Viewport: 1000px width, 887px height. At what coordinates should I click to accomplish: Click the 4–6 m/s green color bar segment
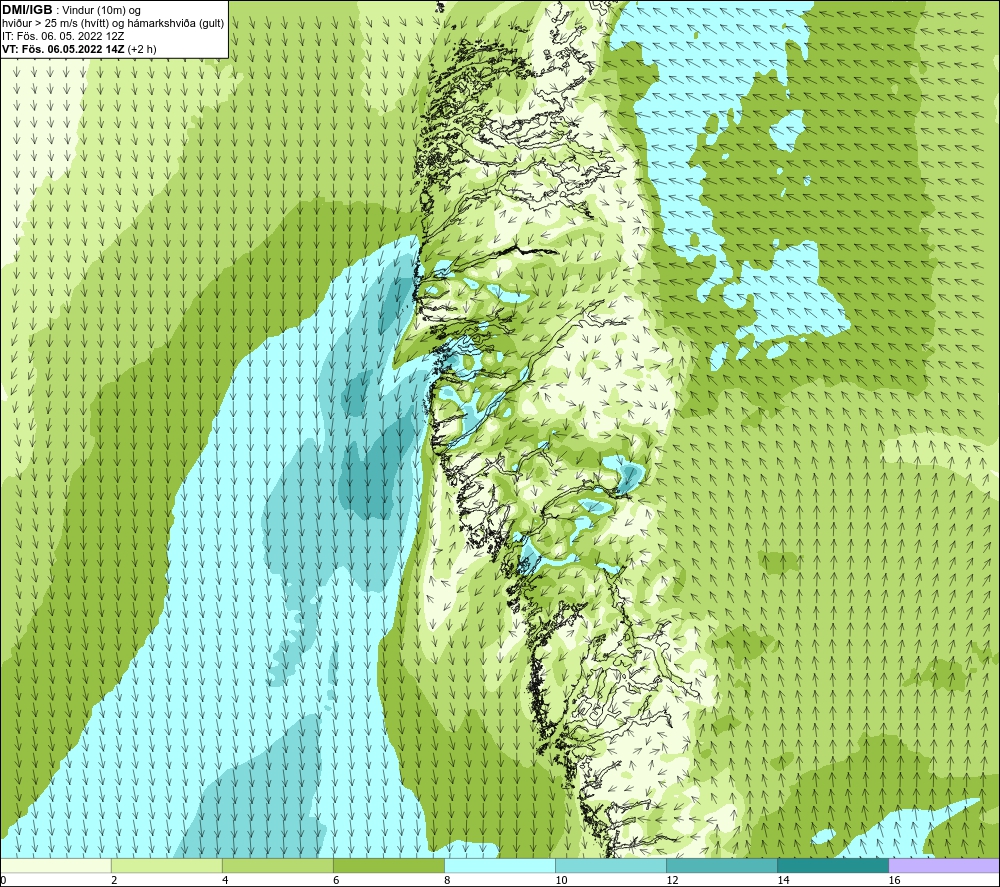click(278, 865)
